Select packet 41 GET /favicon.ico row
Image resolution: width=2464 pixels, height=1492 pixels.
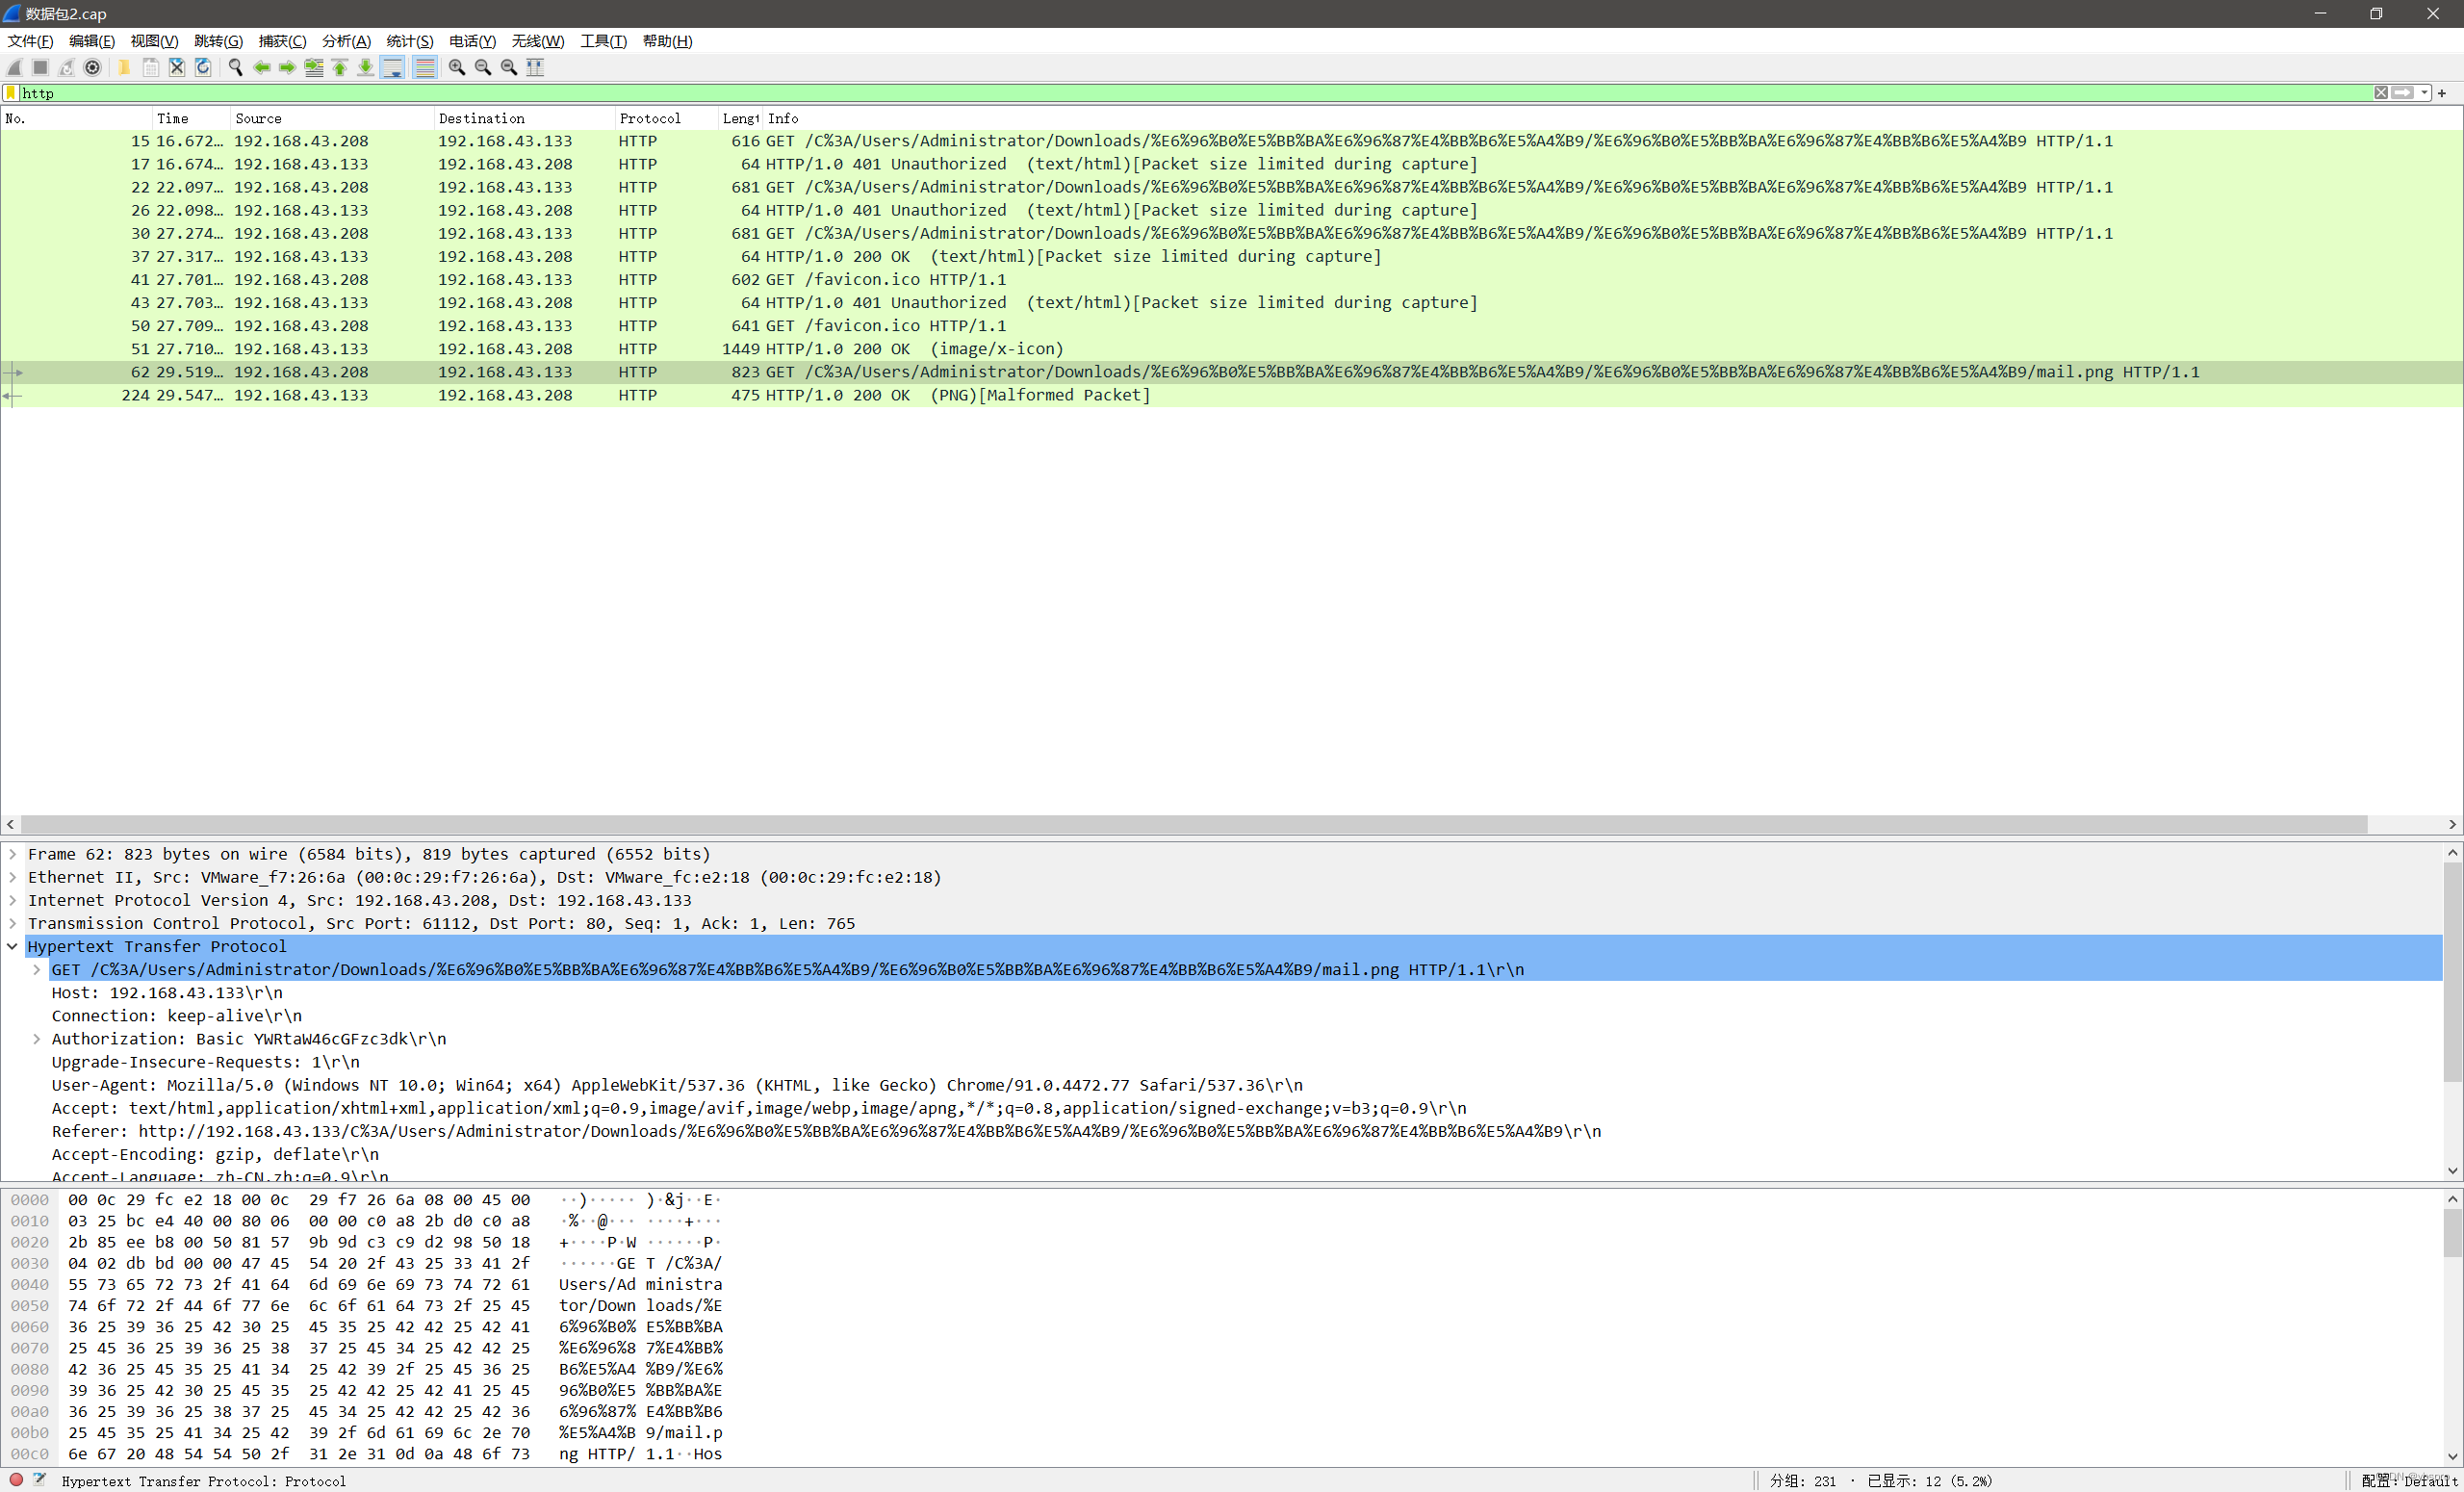(x=1230, y=279)
